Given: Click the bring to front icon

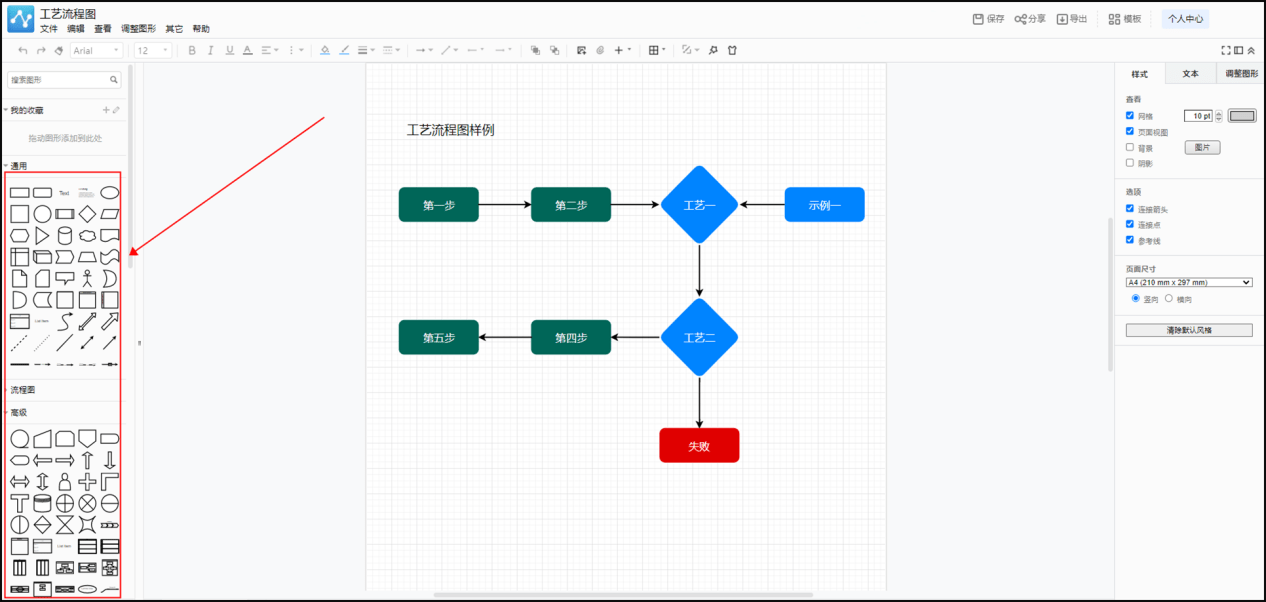Looking at the screenshot, I should pos(535,50).
